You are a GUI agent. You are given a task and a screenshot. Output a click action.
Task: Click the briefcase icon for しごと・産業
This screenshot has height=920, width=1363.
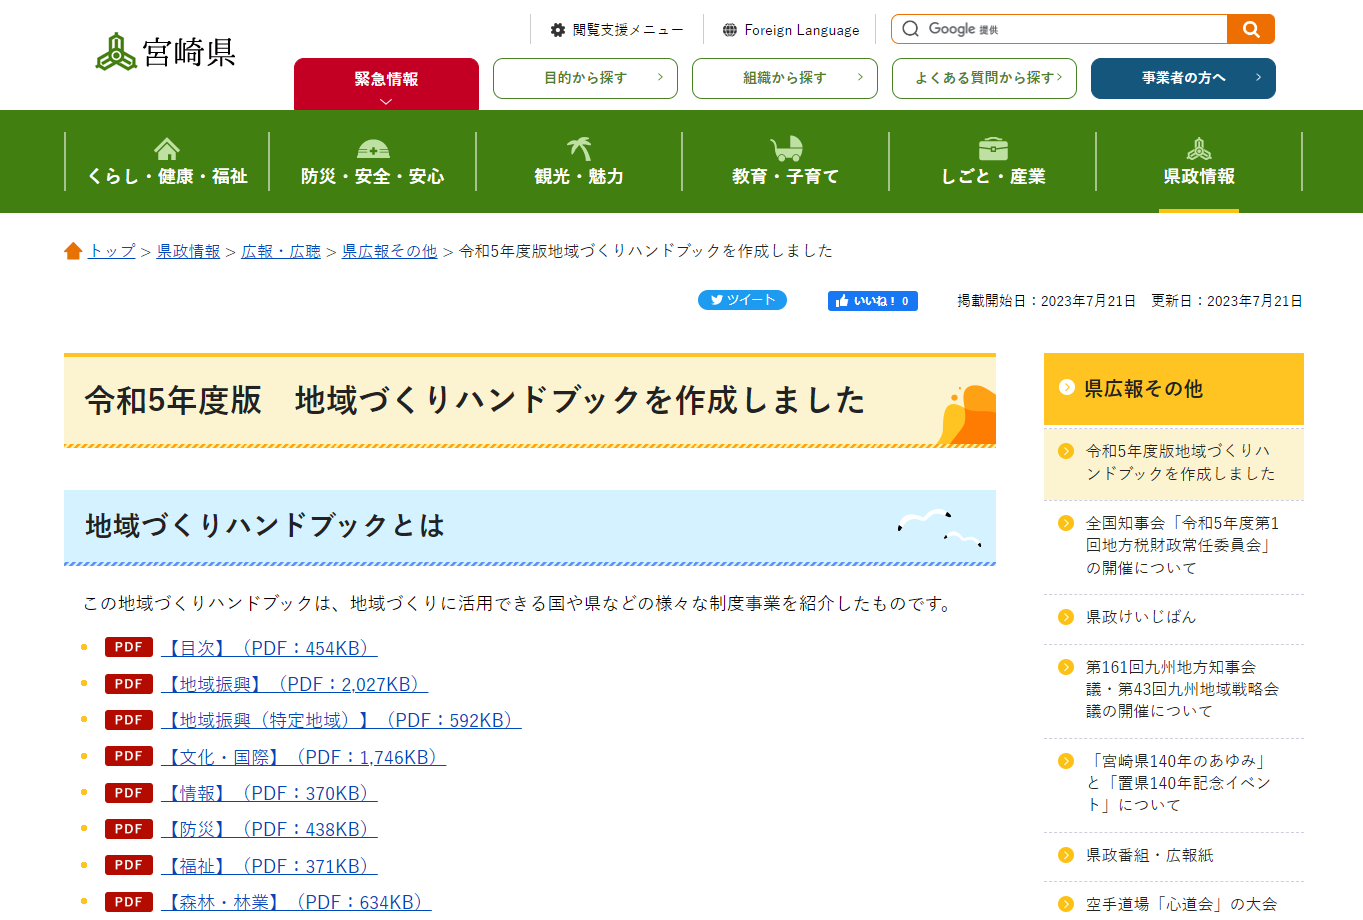click(x=991, y=148)
